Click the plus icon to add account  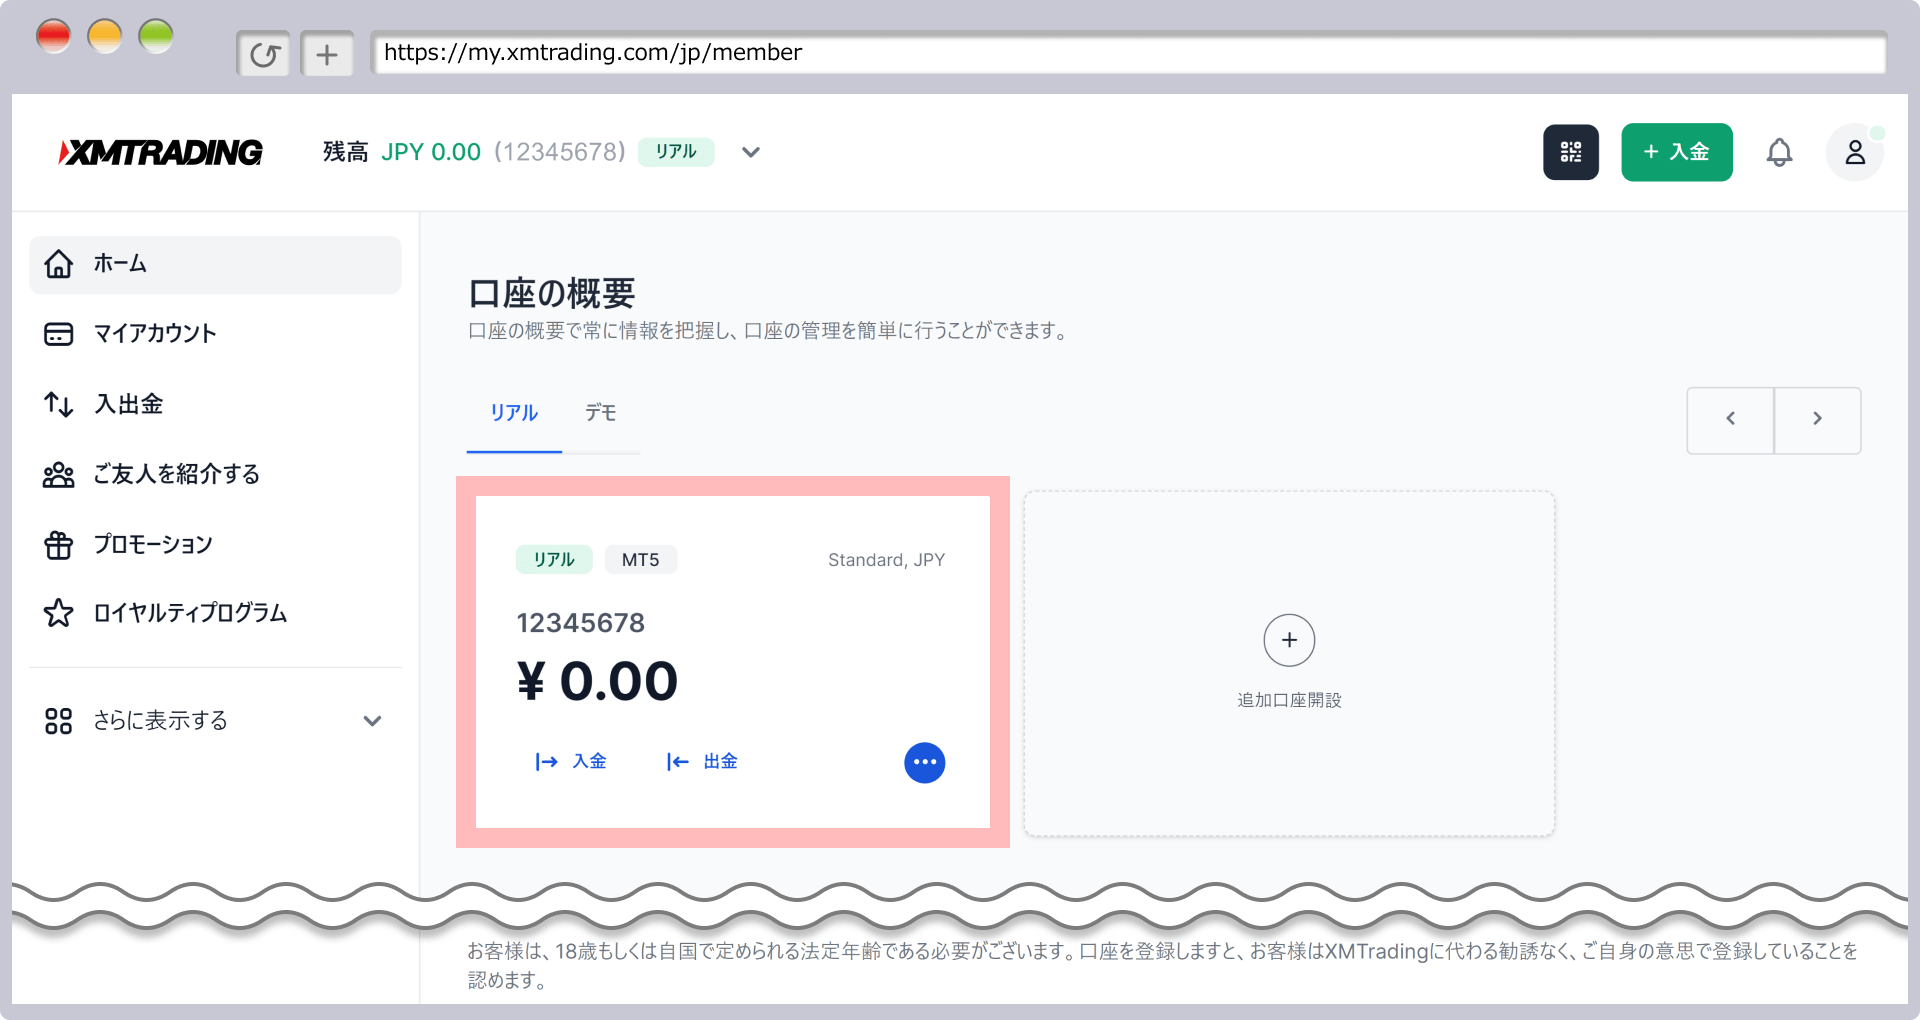click(x=1289, y=640)
